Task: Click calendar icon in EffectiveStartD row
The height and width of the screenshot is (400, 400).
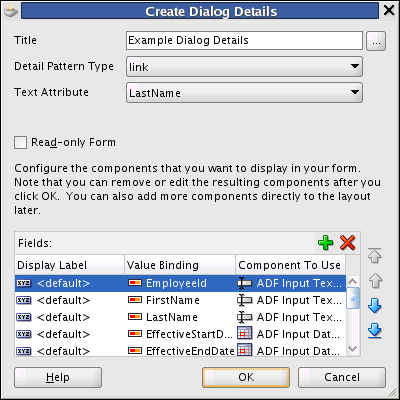Action: click(x=245, y=333)
